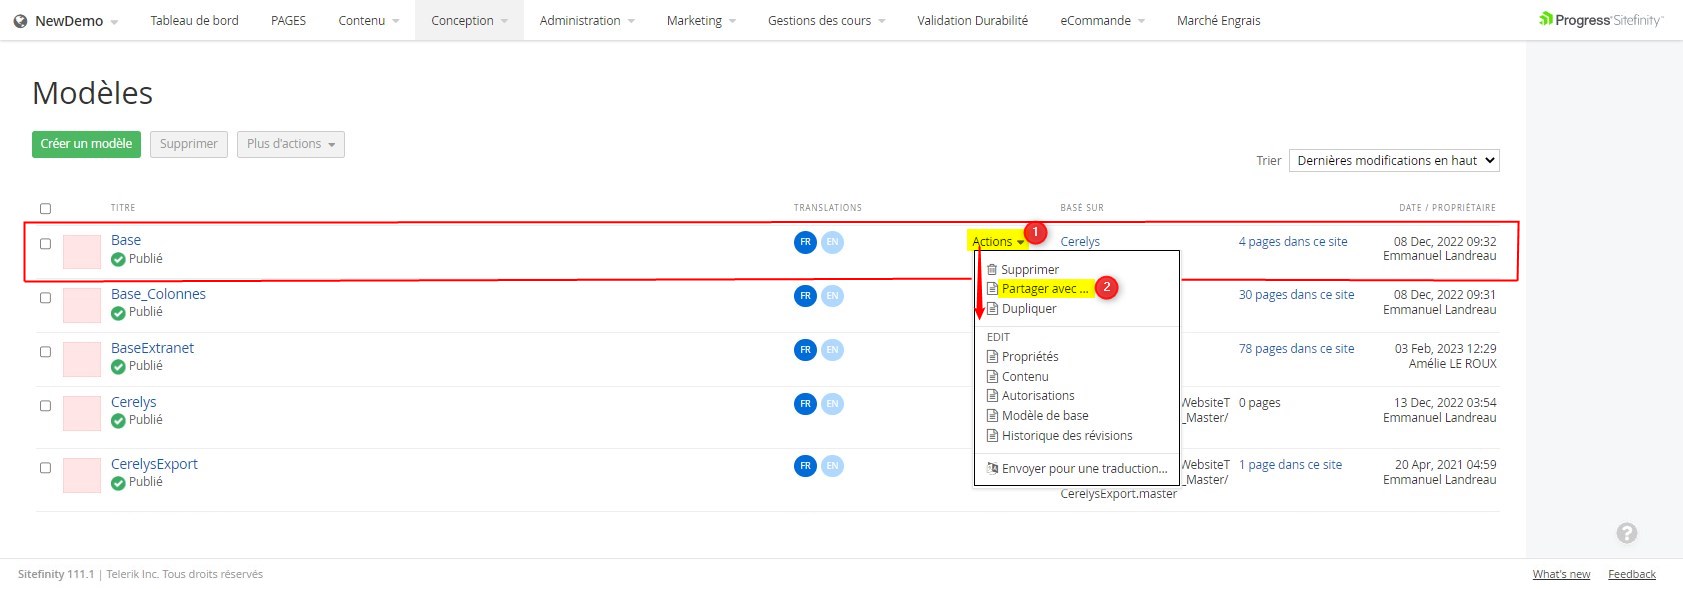Open the Actions dropdown for Base
This screenshot has height=589, width=1683.
click(997, 242)
